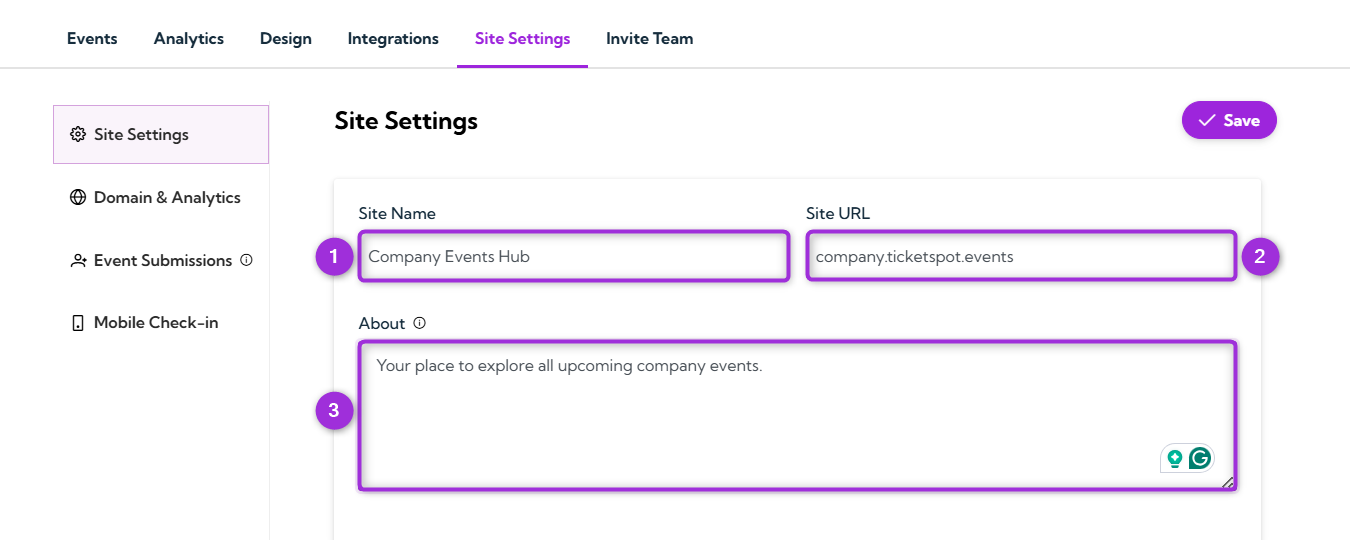The height and width of the screenshot is (540, 1350).
Task: Click into the Site Name field
Action: 573,257
